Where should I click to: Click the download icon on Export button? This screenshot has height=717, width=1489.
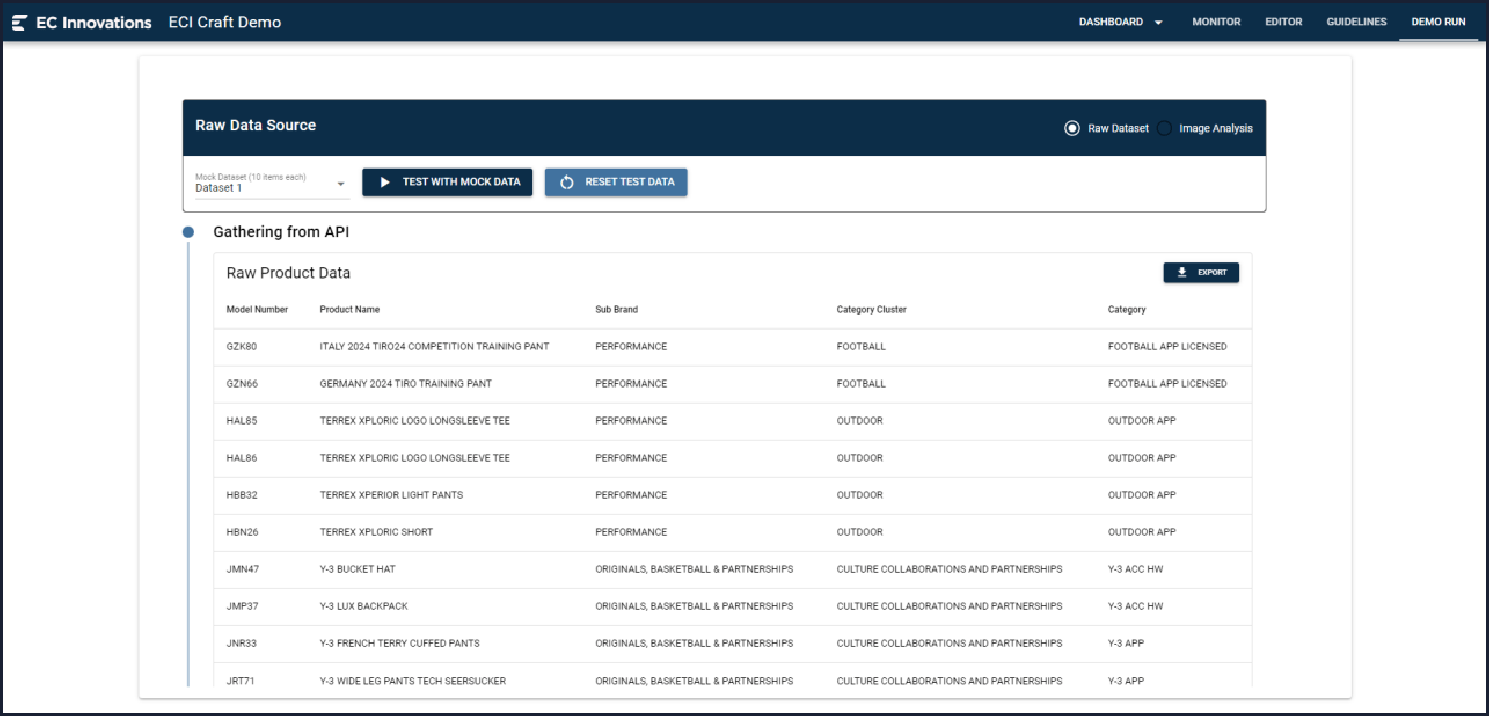point(1182,272)
